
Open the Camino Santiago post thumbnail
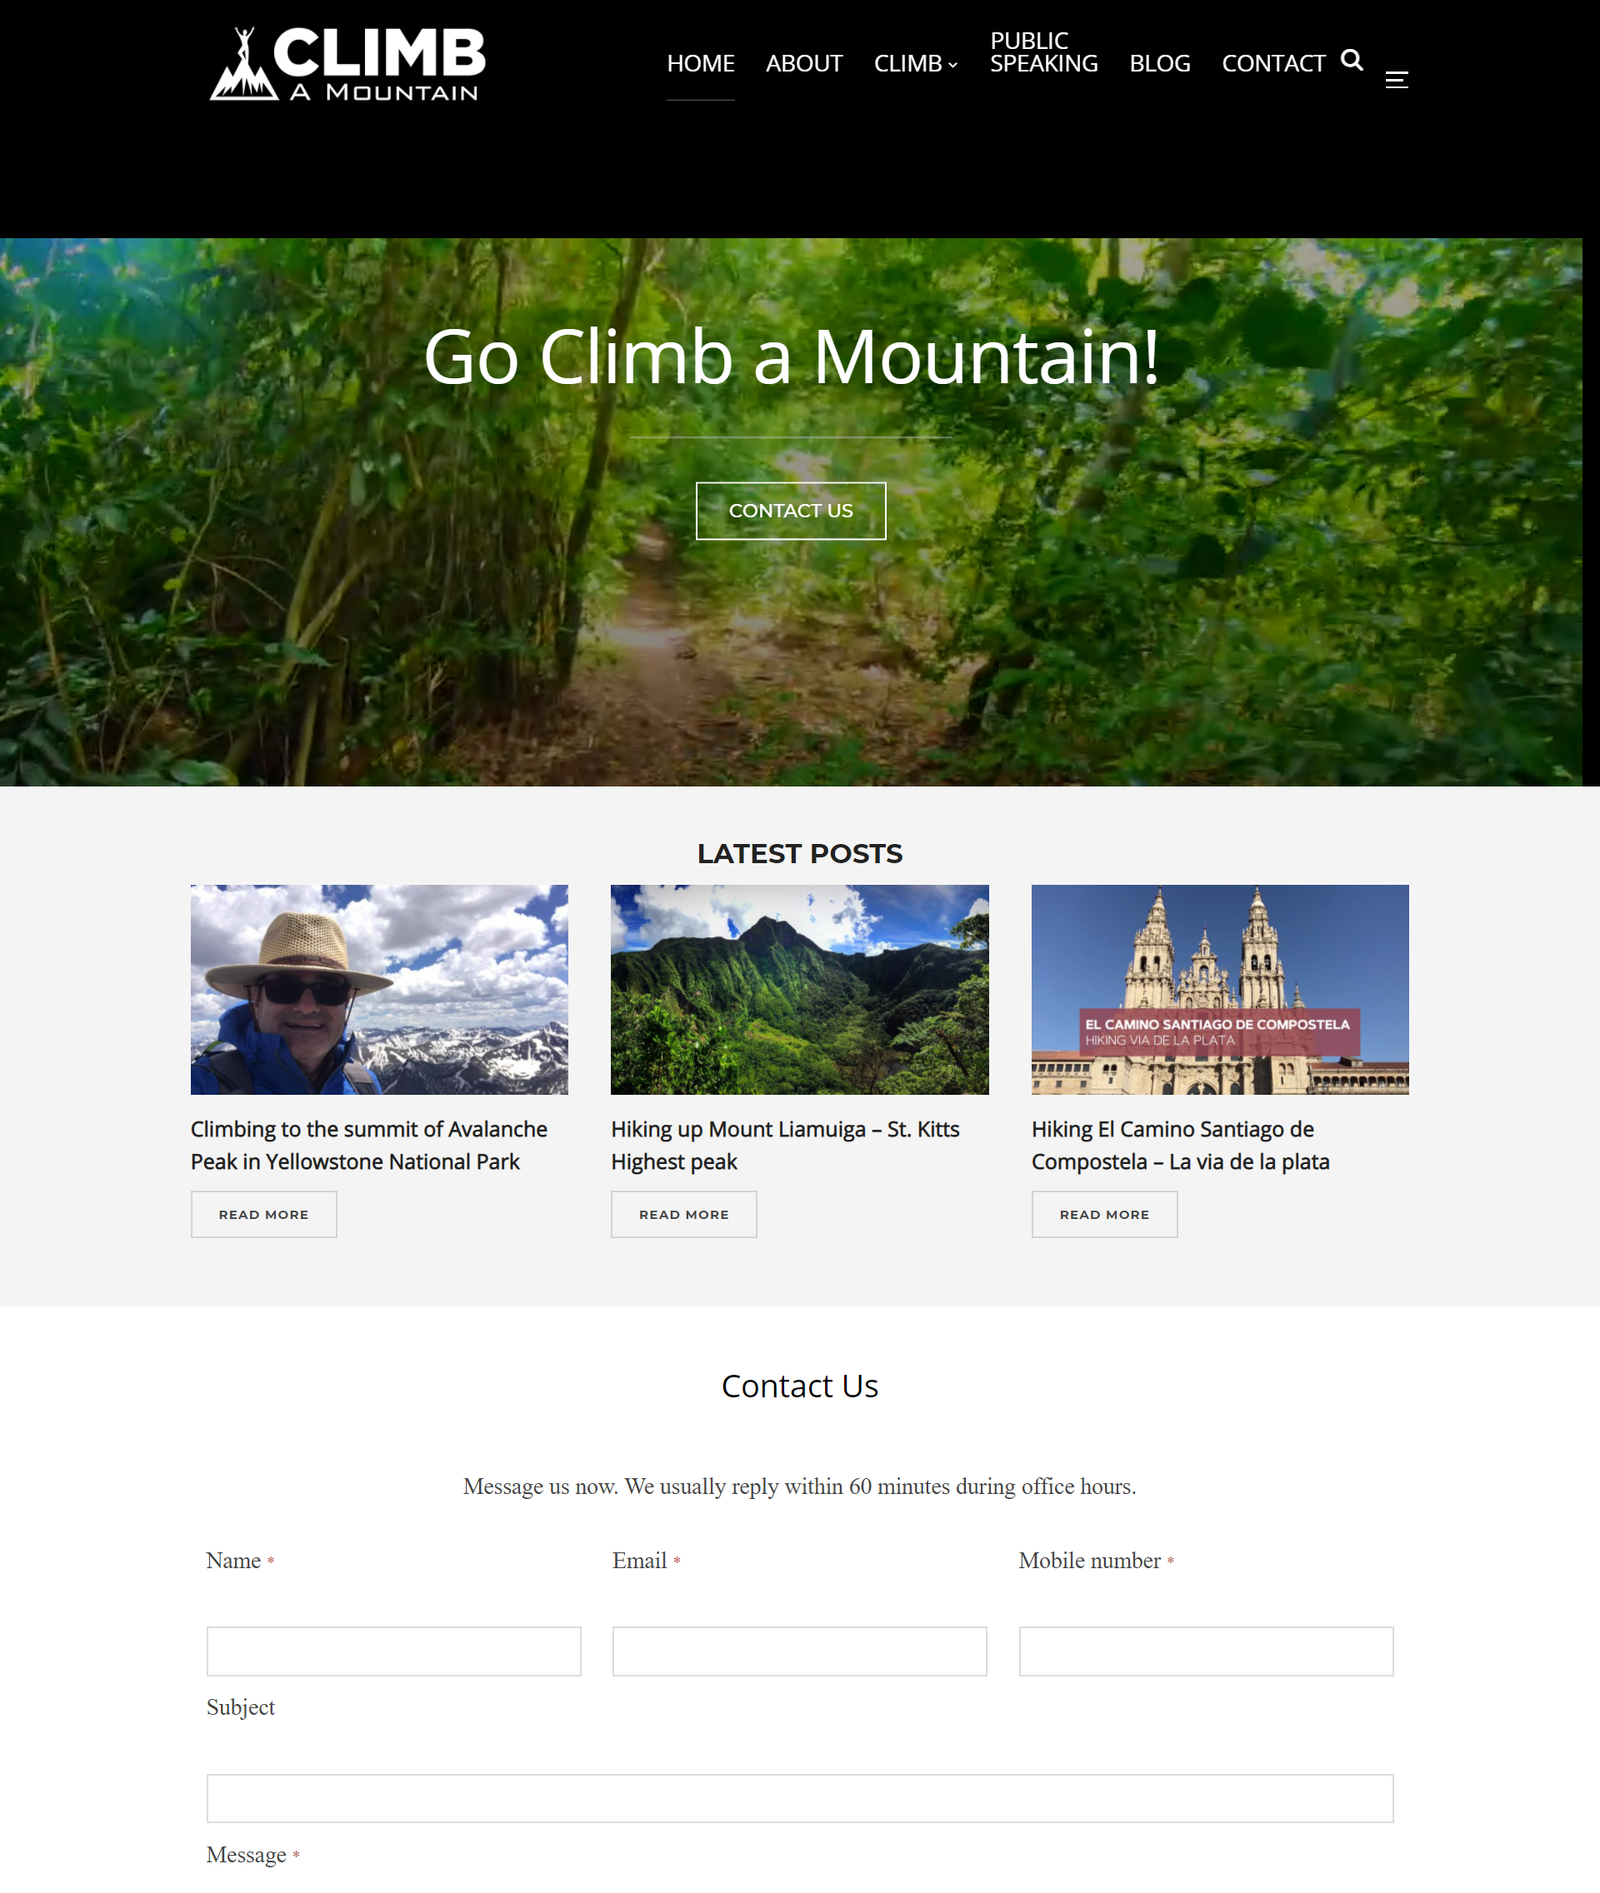tap(1220, 989)
